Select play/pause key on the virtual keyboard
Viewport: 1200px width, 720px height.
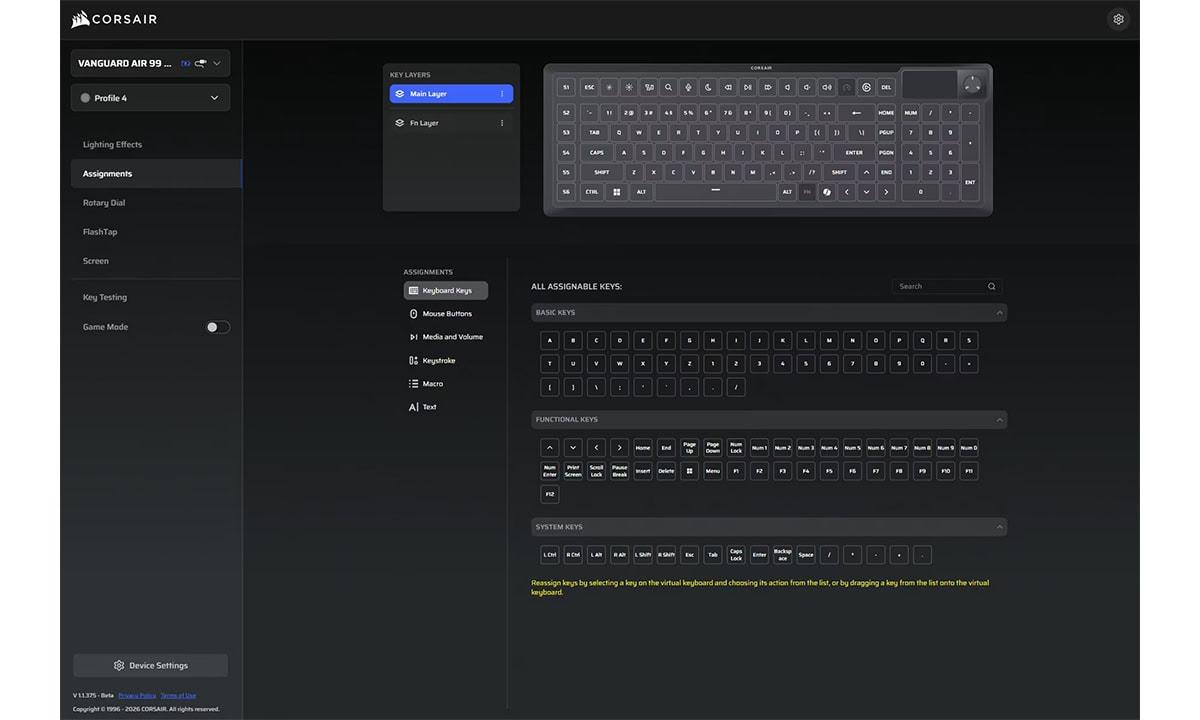(x=747, y=87)
